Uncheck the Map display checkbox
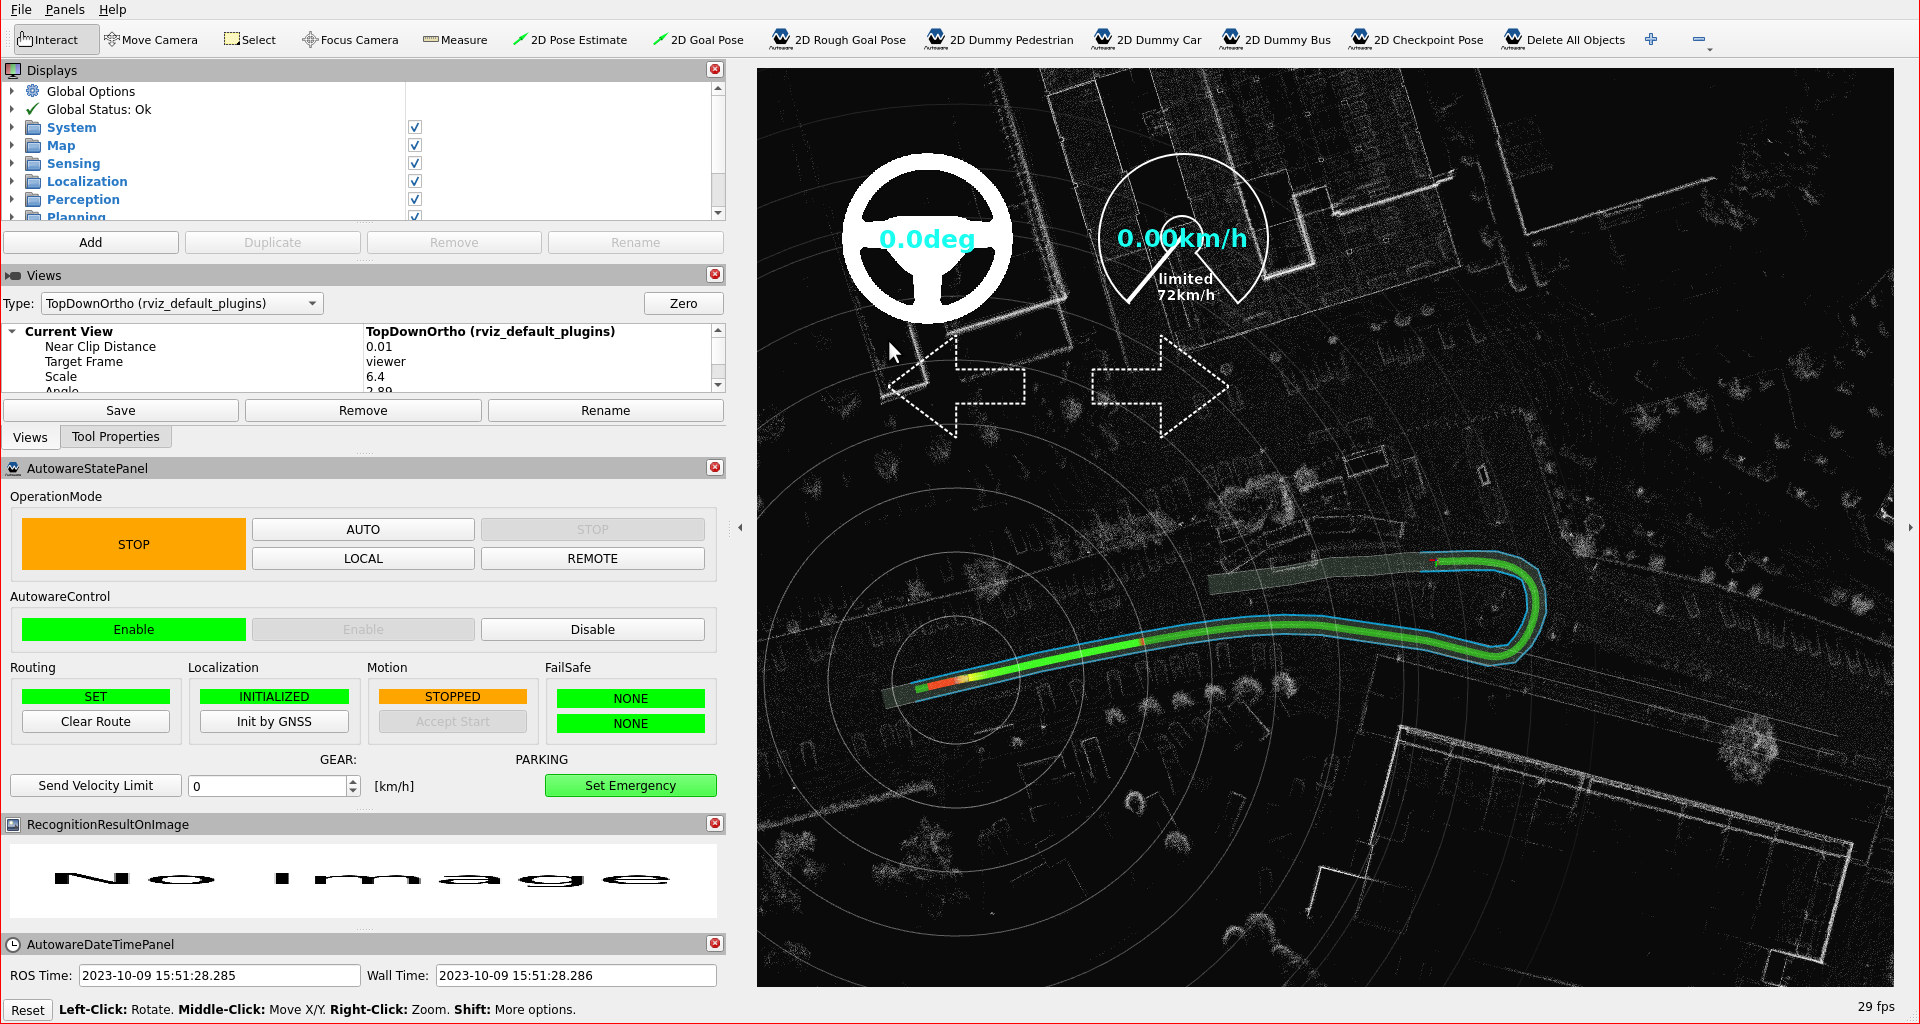This screenshot has height=1024, width=1920. point(414,145)
